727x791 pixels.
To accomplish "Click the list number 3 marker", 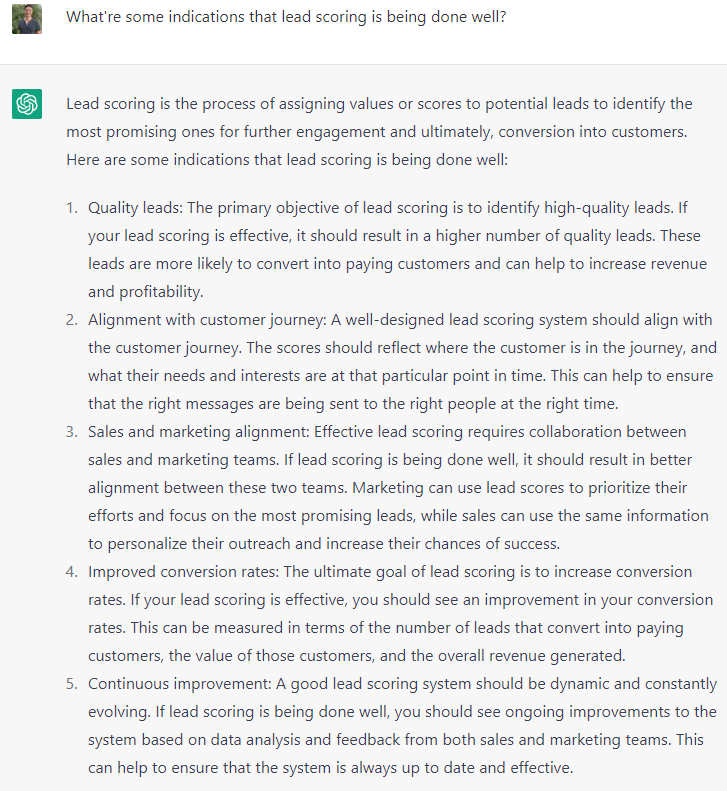I will [72, 432].
